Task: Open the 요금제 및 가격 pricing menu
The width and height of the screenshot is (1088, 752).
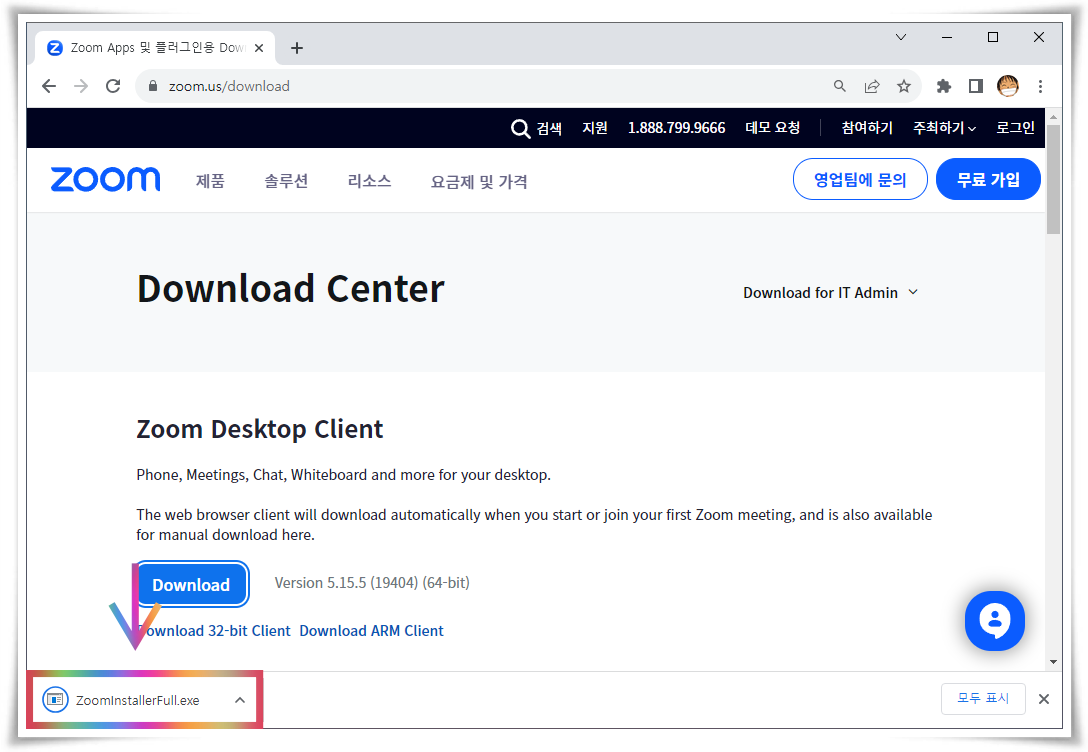Action: click(x=479, y=182)
